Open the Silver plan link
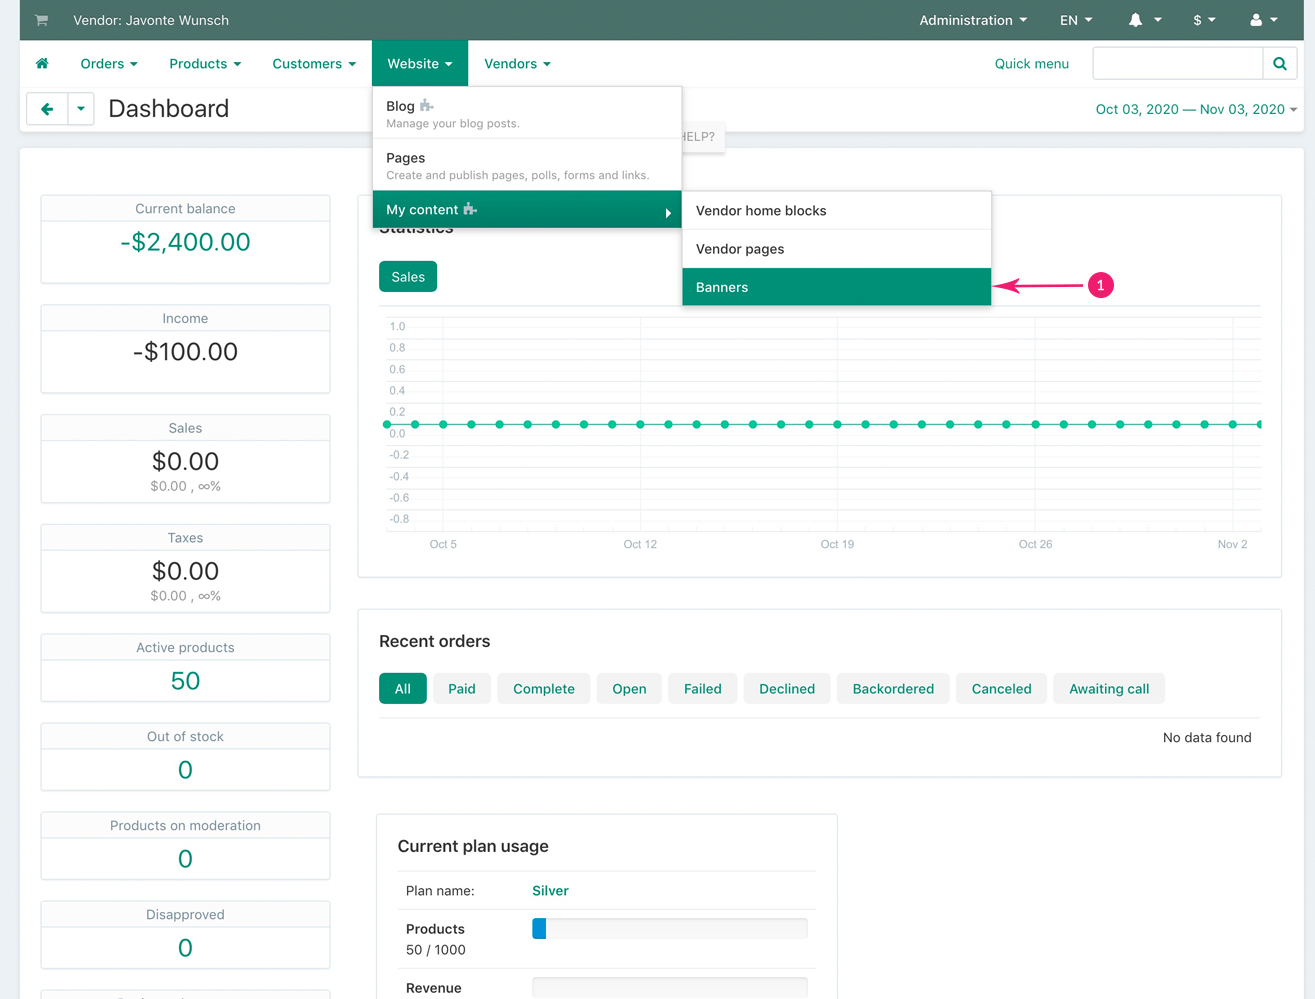The width and height of the screenshot is (1315, 999). [x=550, y=891]
